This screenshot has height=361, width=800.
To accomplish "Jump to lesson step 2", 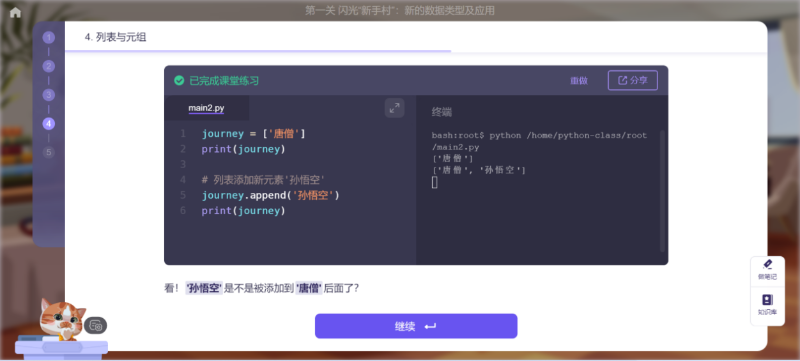I will (48, 66).
